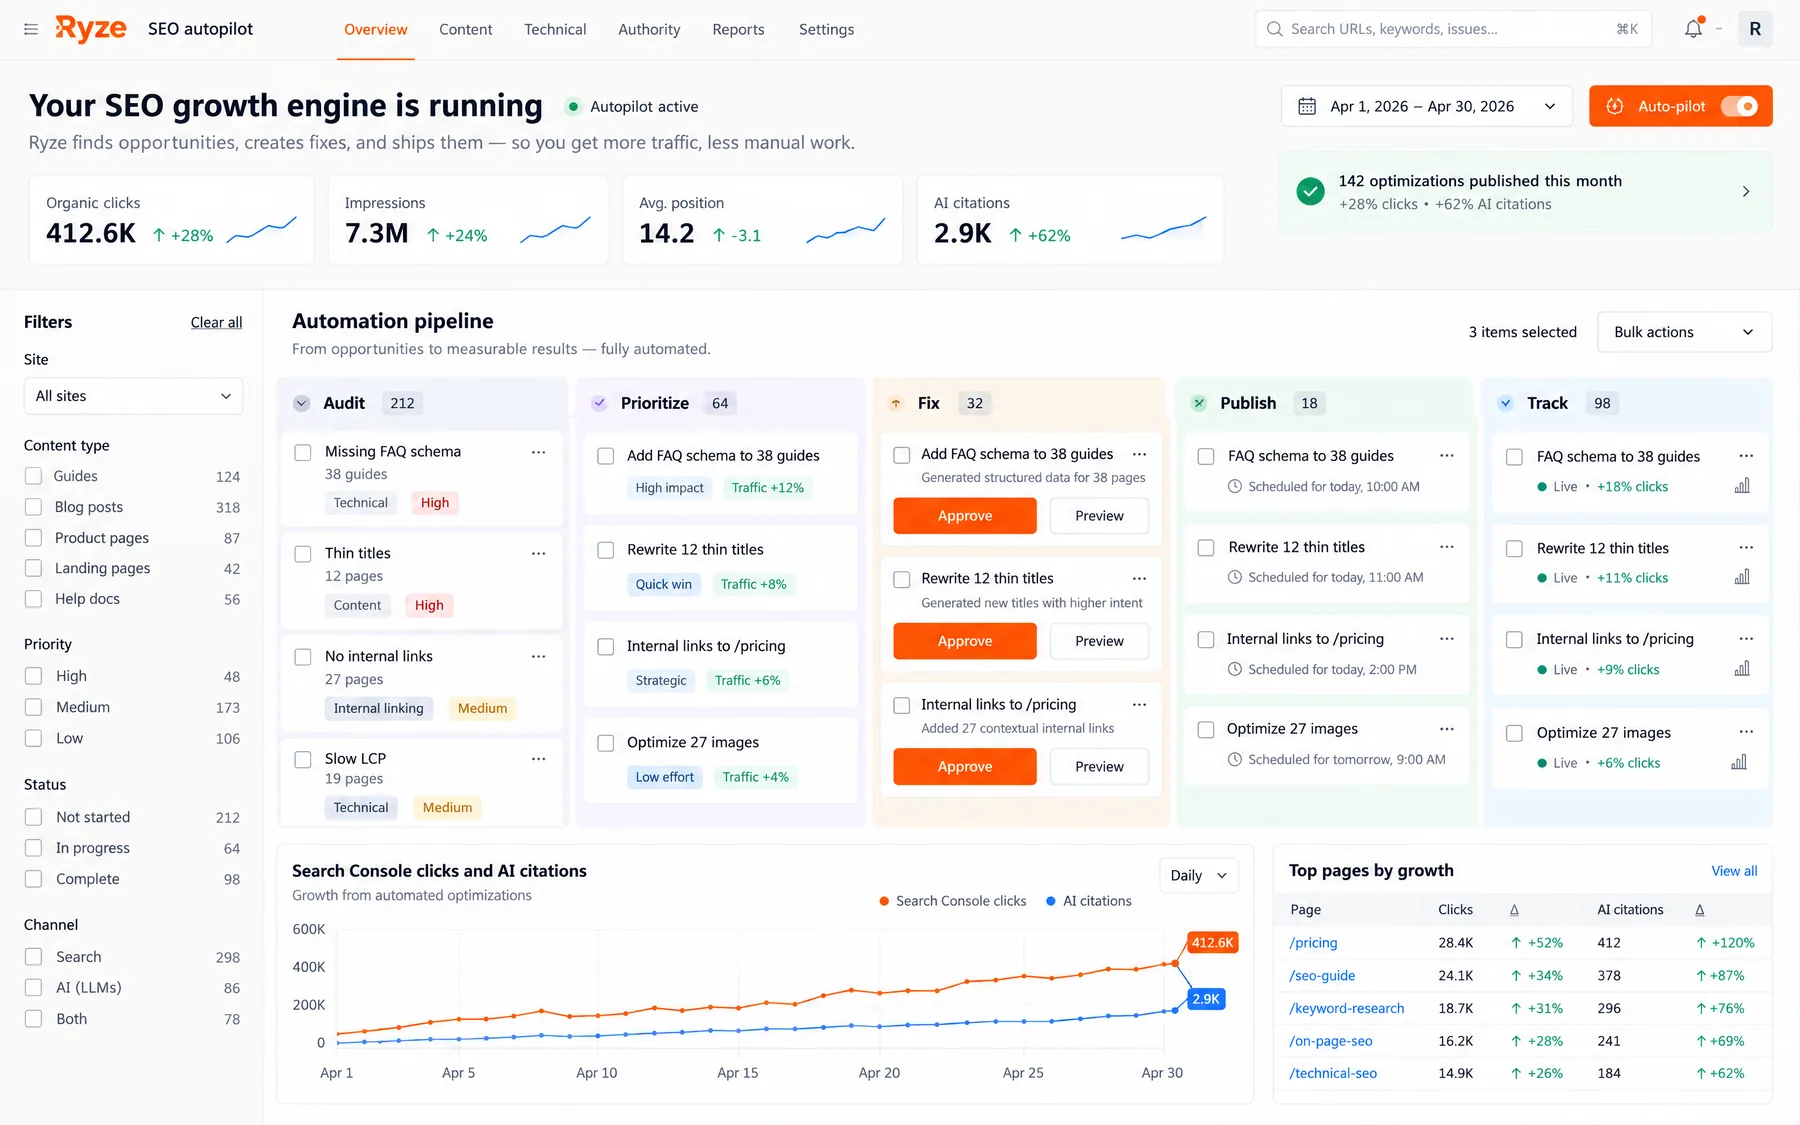The image size is (1800, 1125).
Task: Open the R user avatar
Action: coord(1755,29)
